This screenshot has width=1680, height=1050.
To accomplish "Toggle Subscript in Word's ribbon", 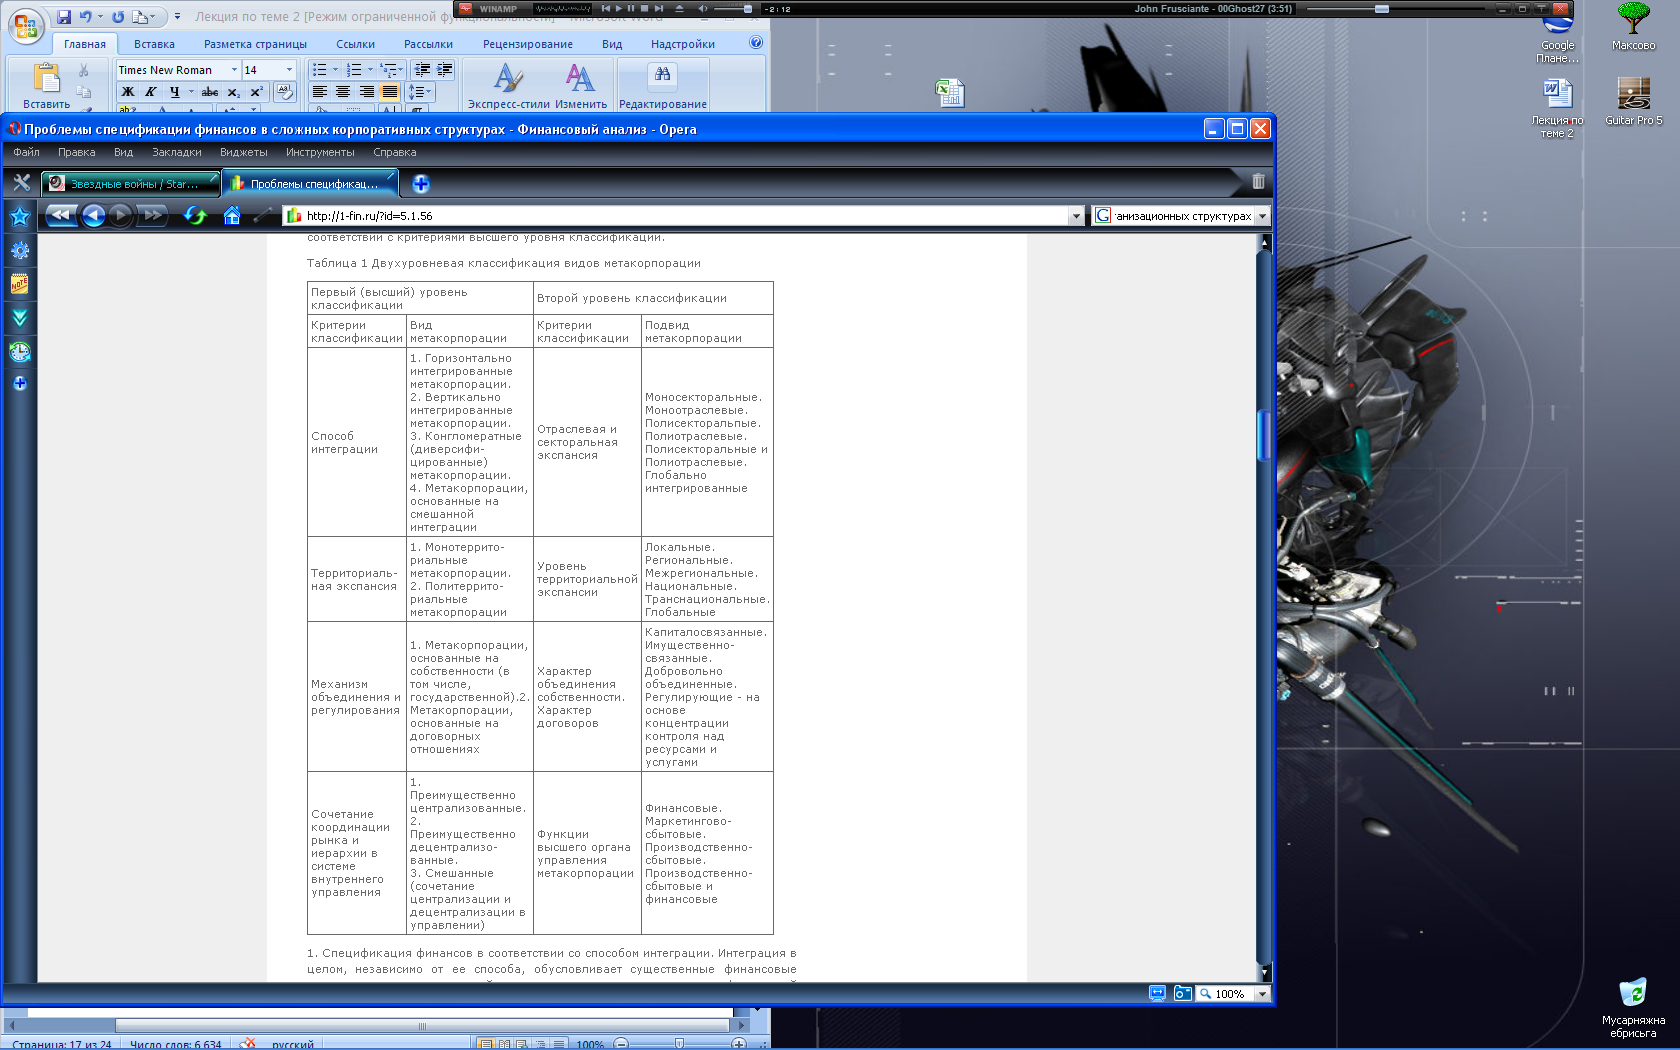I will click(233, 91).
